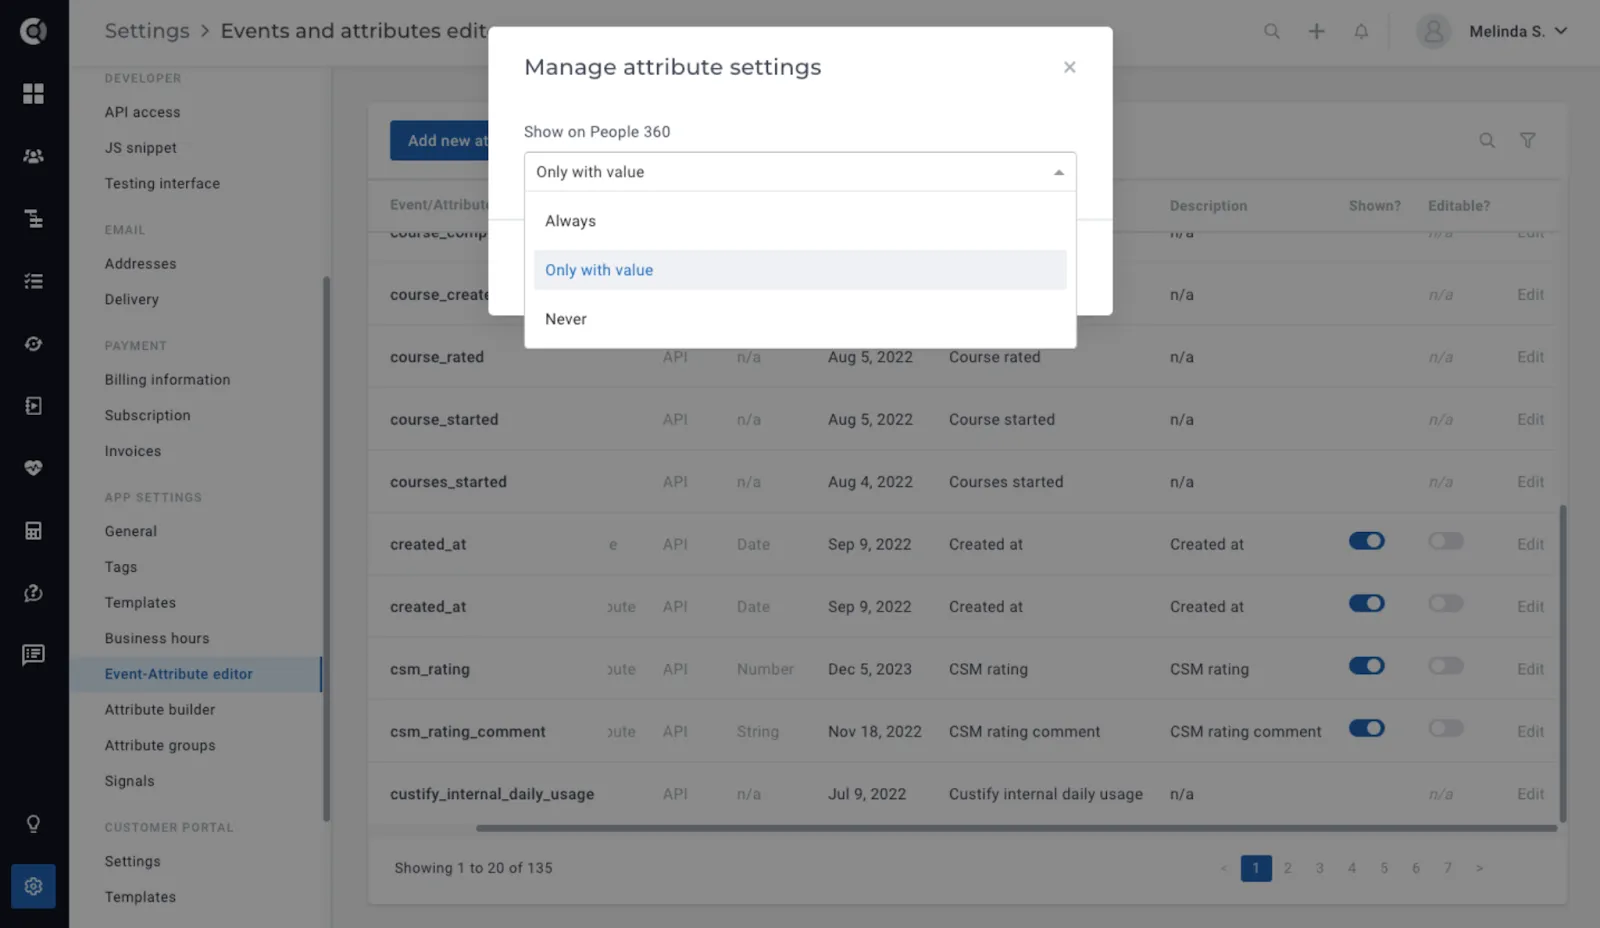Toggle Shown switch for csm_rating row
The width and height of the screenshot is (1600, 928).
coord(1366,666)
